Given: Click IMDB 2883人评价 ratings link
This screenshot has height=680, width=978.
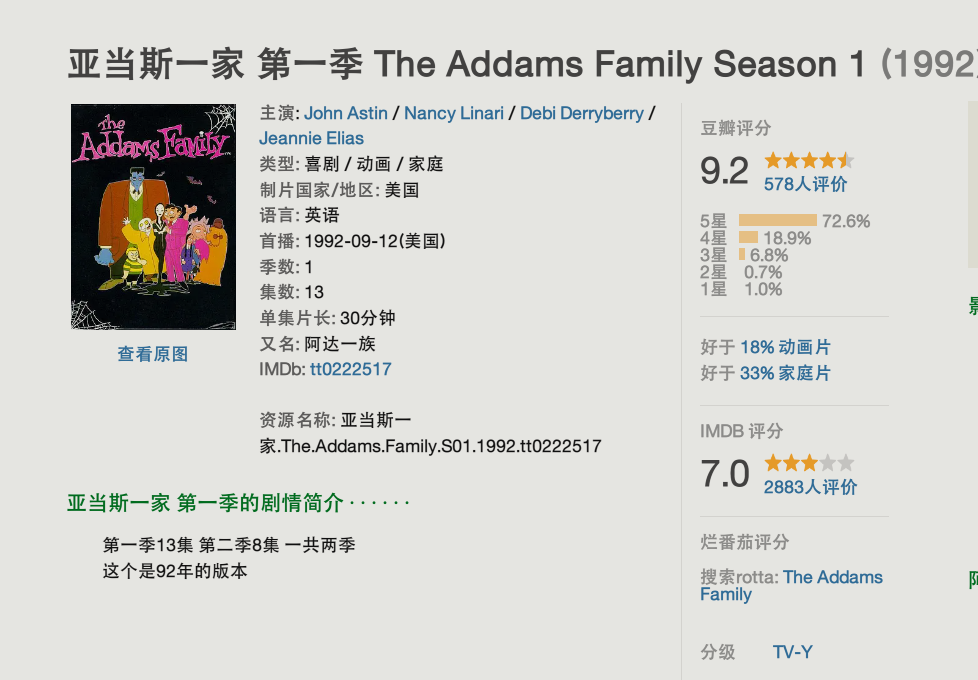Looking at the screenshot, I should [x=810, y=487].
